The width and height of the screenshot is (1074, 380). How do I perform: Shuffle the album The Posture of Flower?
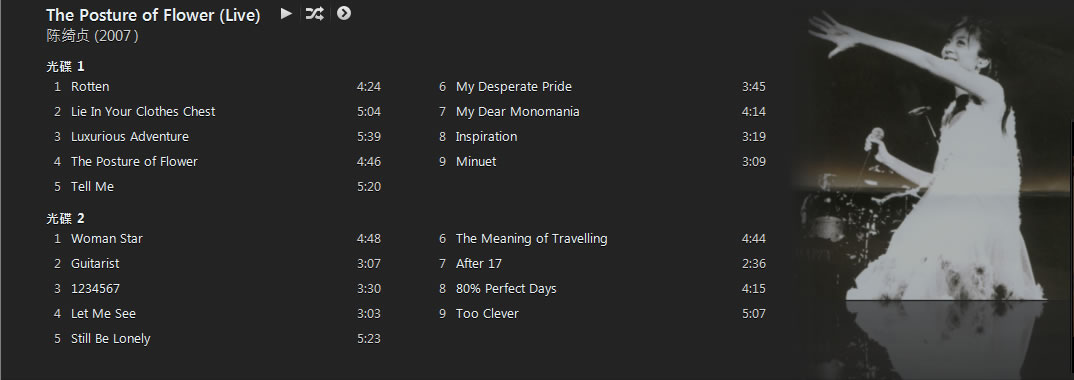pyautogui.click(x=314, y=14)
